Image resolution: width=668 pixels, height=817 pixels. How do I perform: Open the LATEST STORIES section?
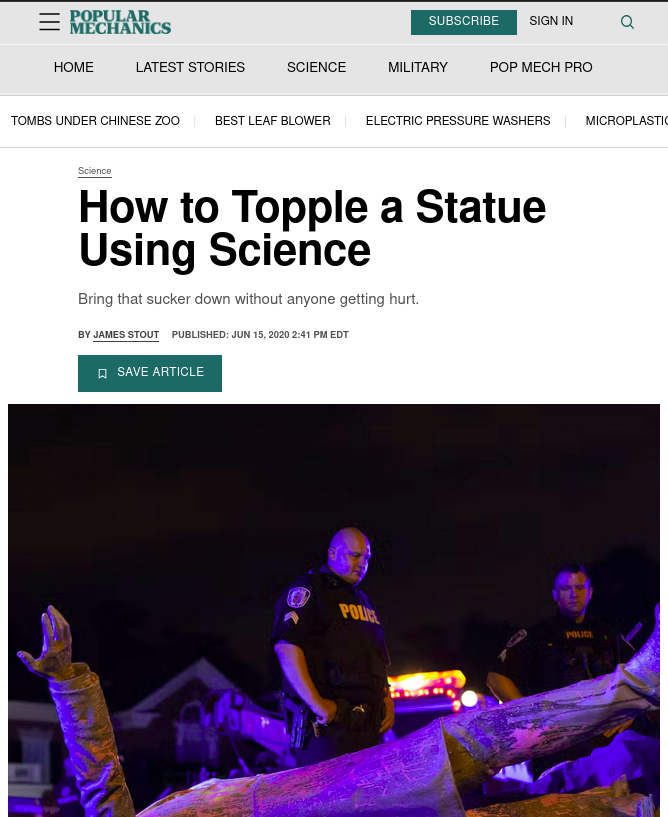pos(190,67)
